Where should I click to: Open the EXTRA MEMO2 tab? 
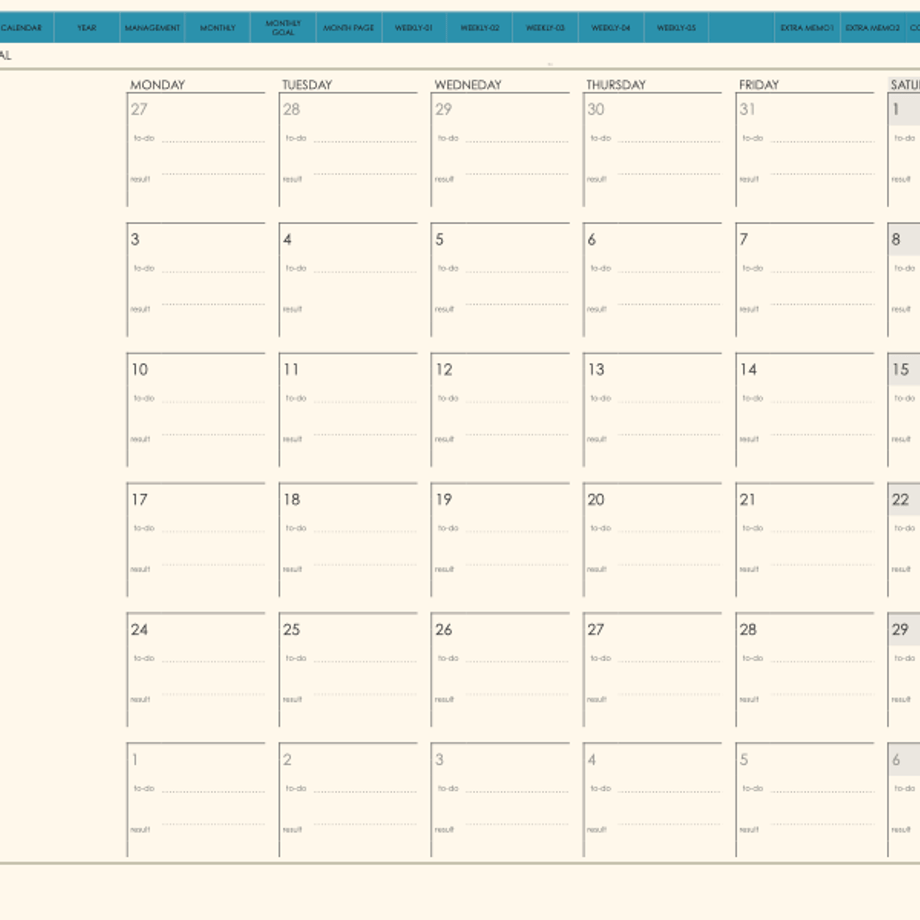point(873,28)
